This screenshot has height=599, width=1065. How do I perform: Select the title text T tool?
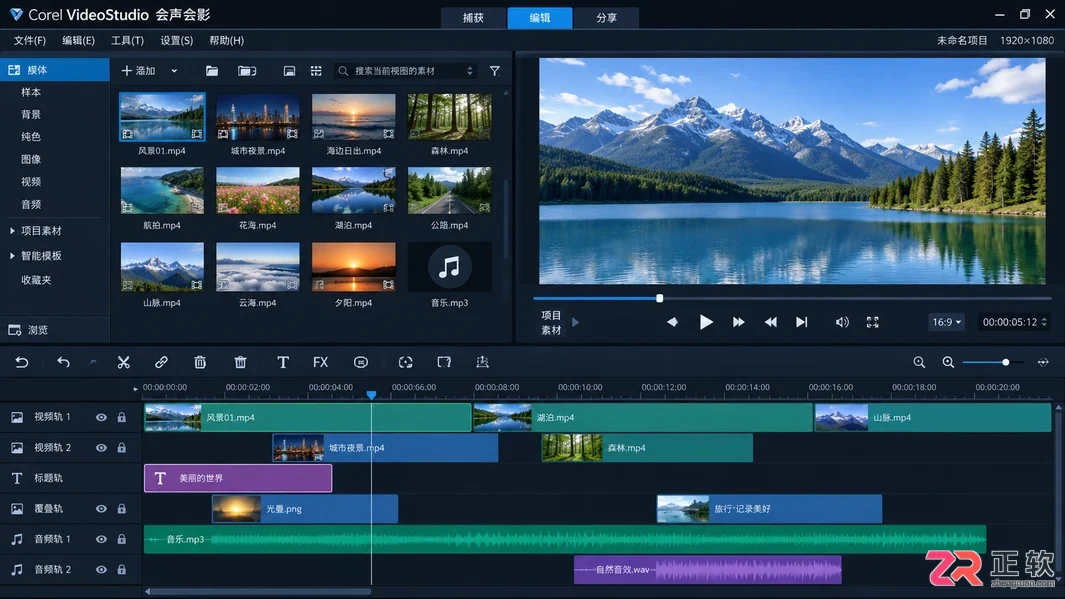[283, 362]
